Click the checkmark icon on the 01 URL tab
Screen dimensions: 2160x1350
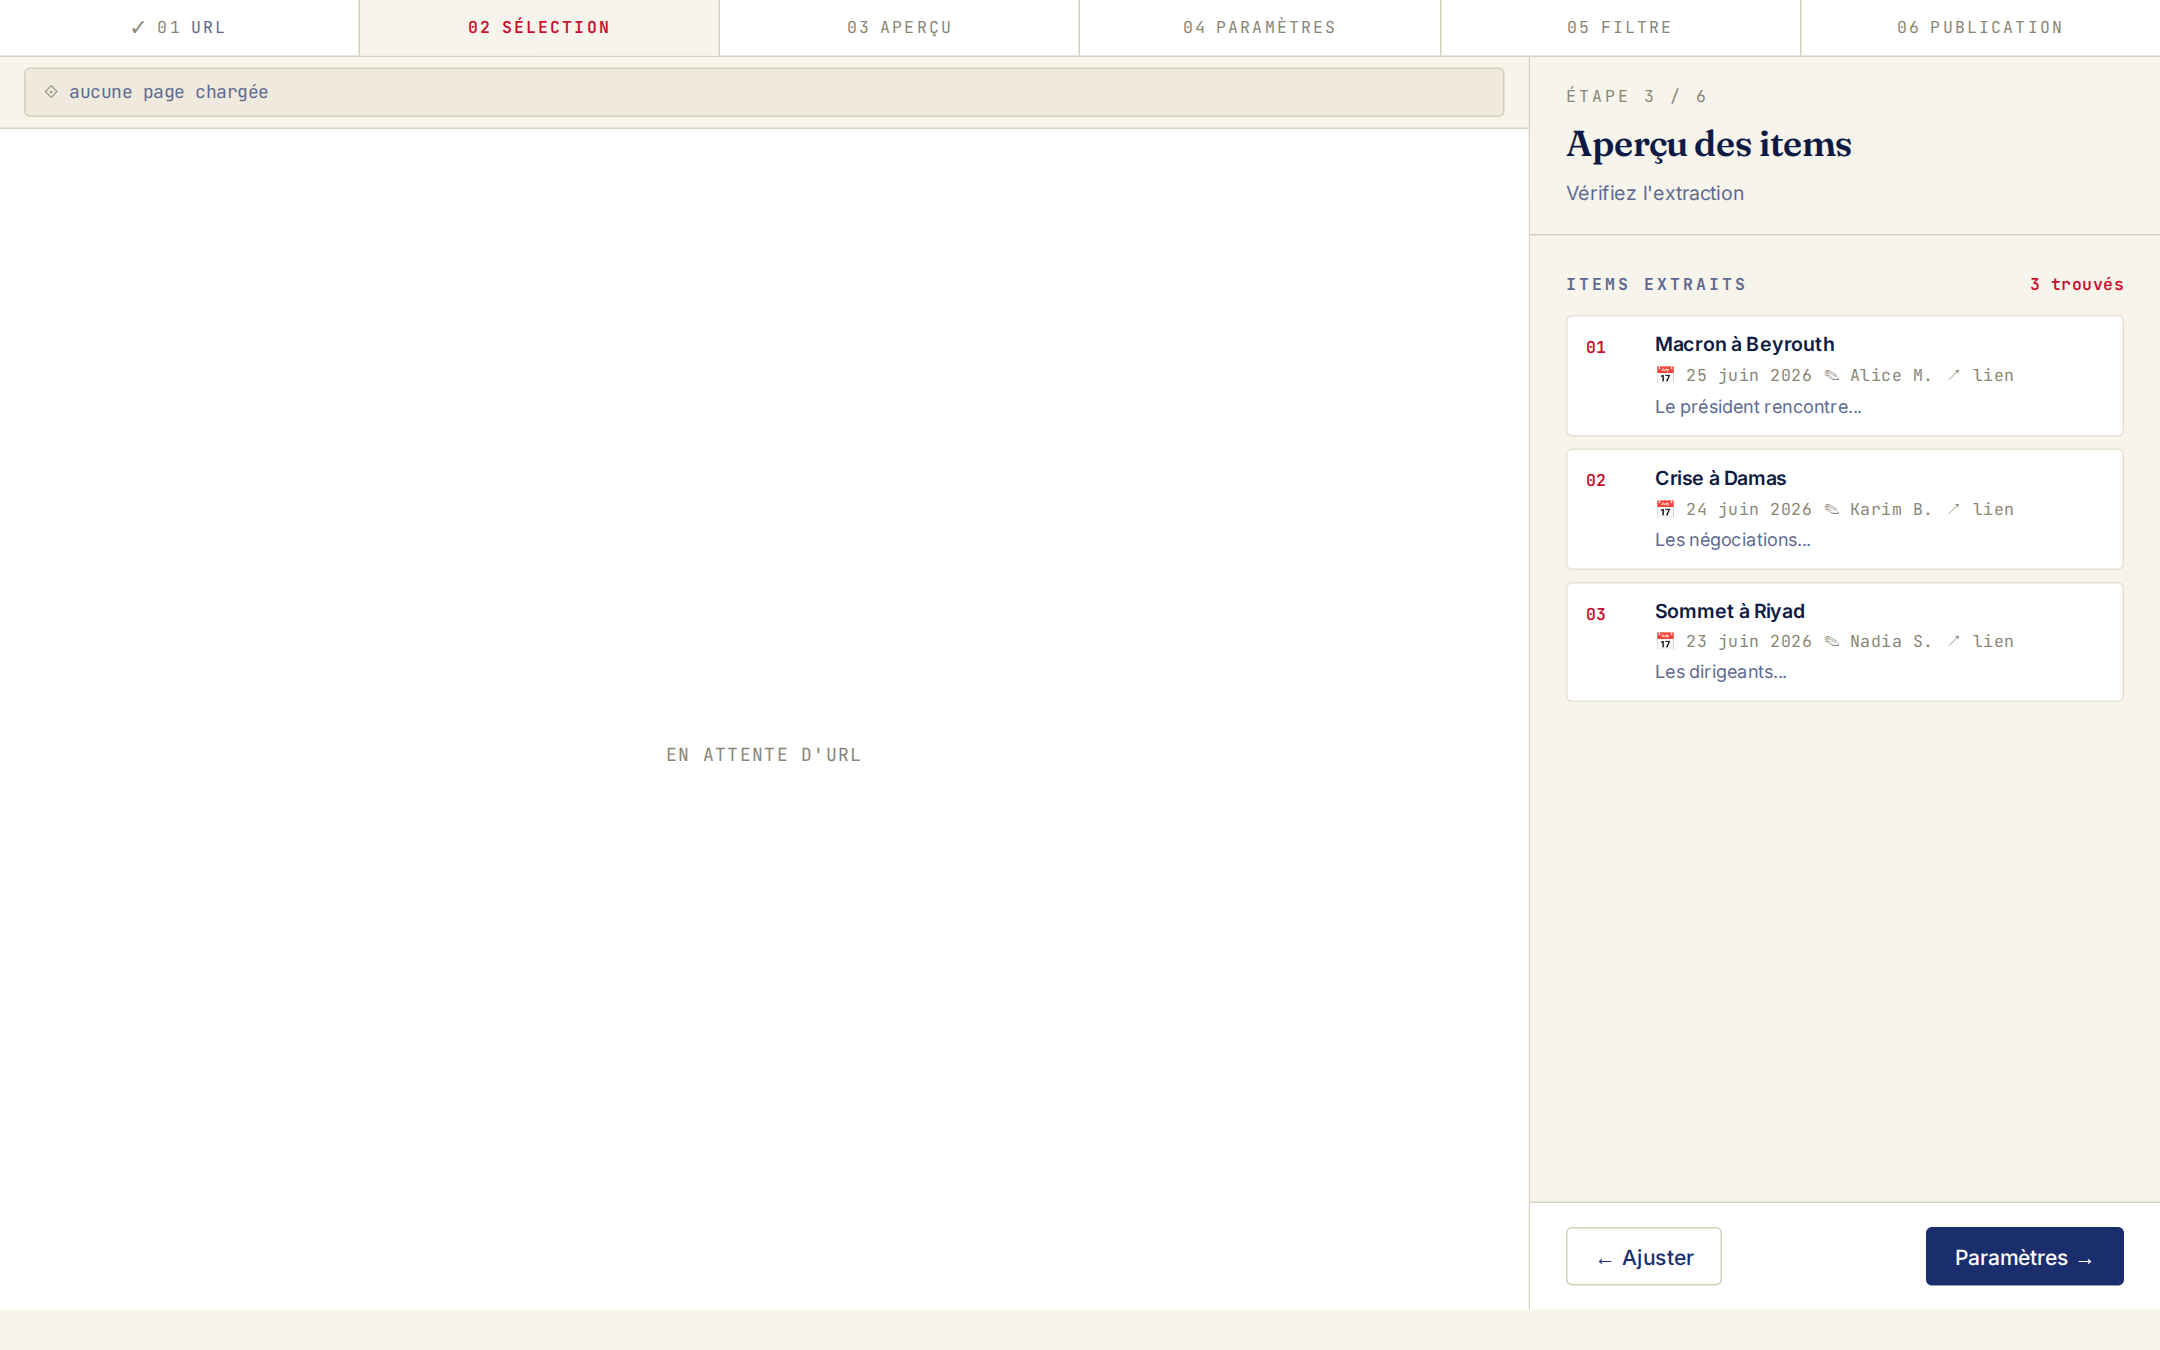click(x=138, y=28)
